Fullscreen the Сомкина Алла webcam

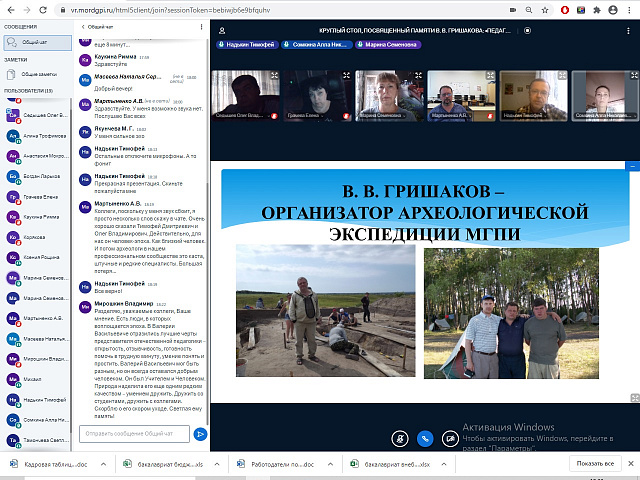tap(634, 76)
